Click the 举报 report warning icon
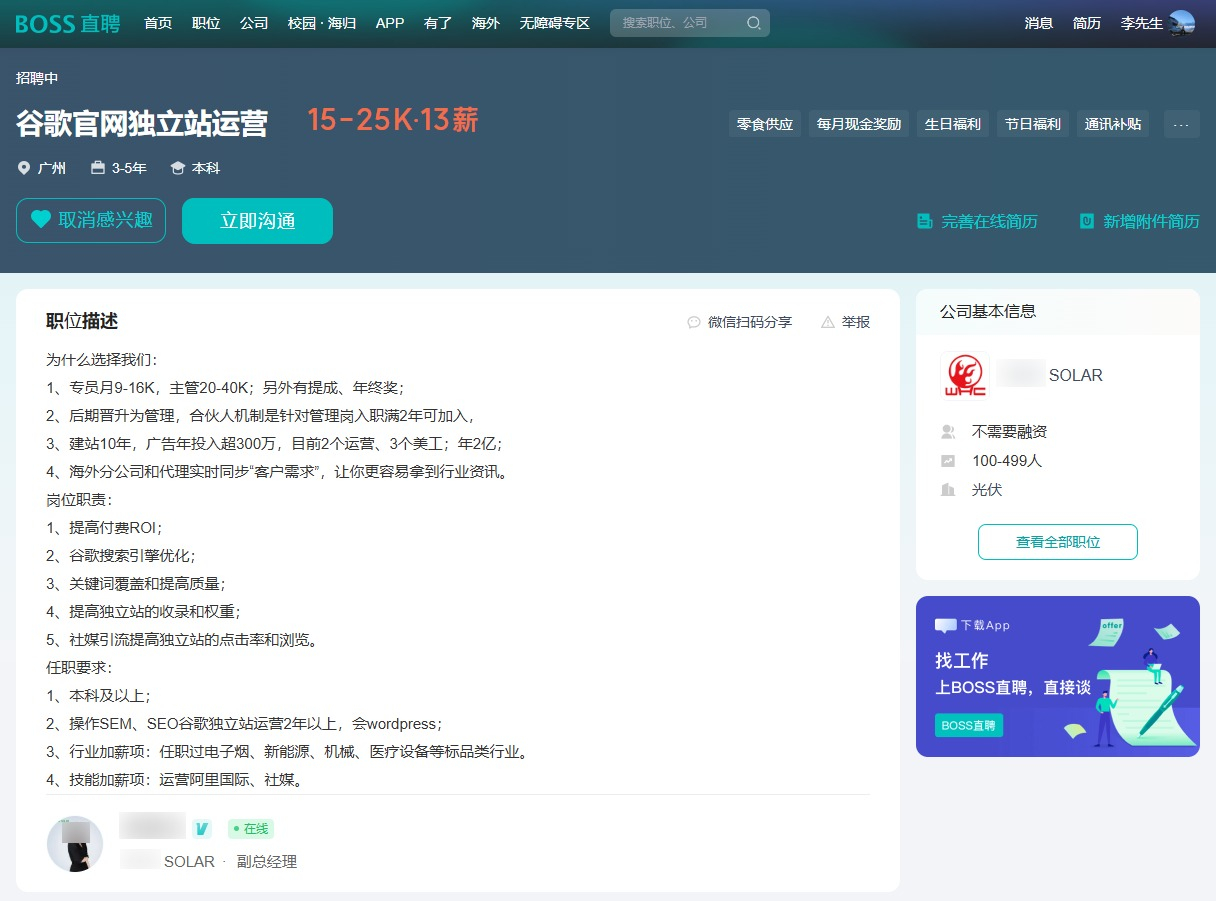Screen dimensions: 1216x901 827,322
